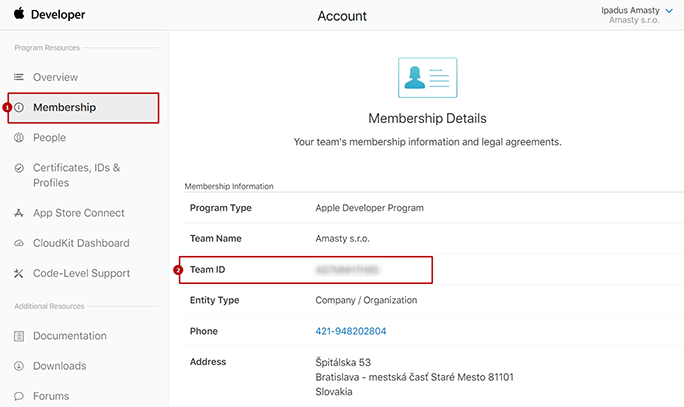The height and width of the screenshot is (407, 684).
Task: Click the Developer title text
Action: tap(58, 14)
